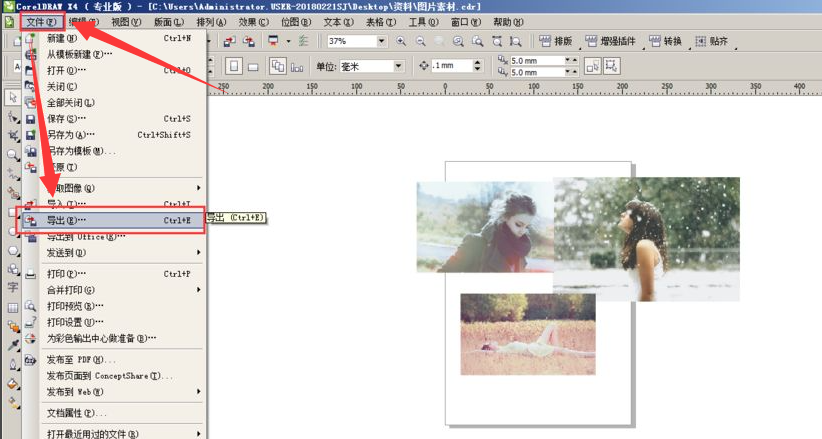Click the 排版 toolbar button
Viewport: 822px width, 439px height.
coord(555,42)
